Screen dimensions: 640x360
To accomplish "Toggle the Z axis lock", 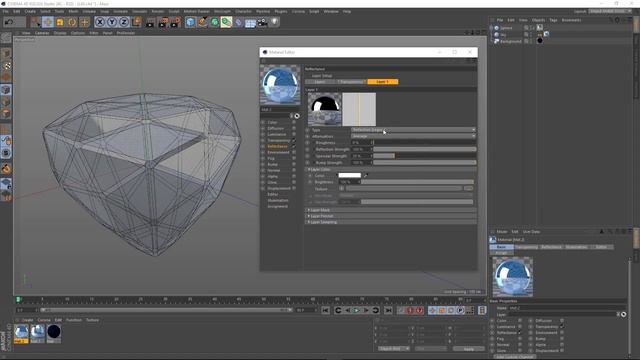I will tap(124, 22).
